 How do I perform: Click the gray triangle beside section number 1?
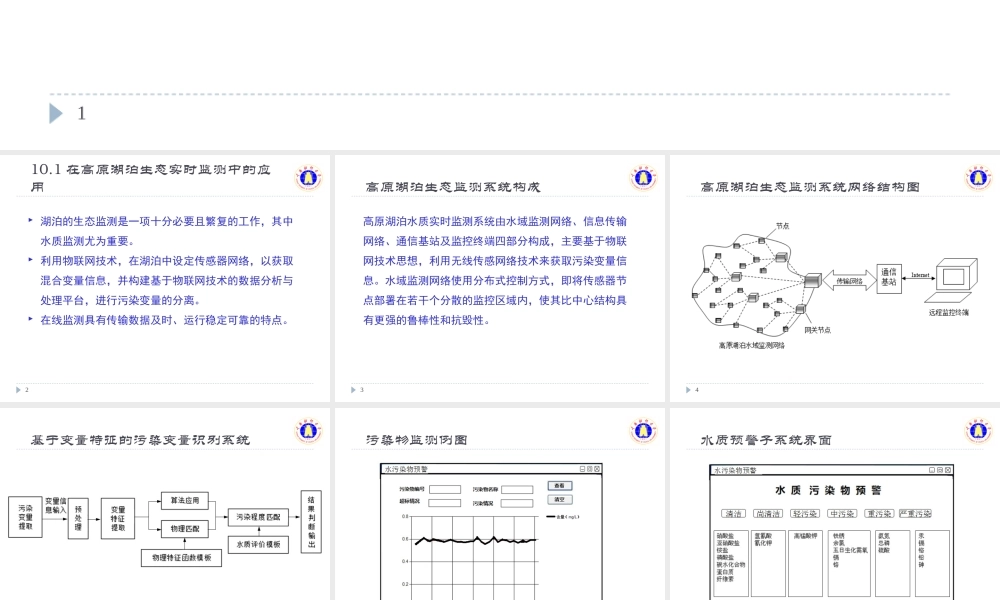tap(57, 113)
